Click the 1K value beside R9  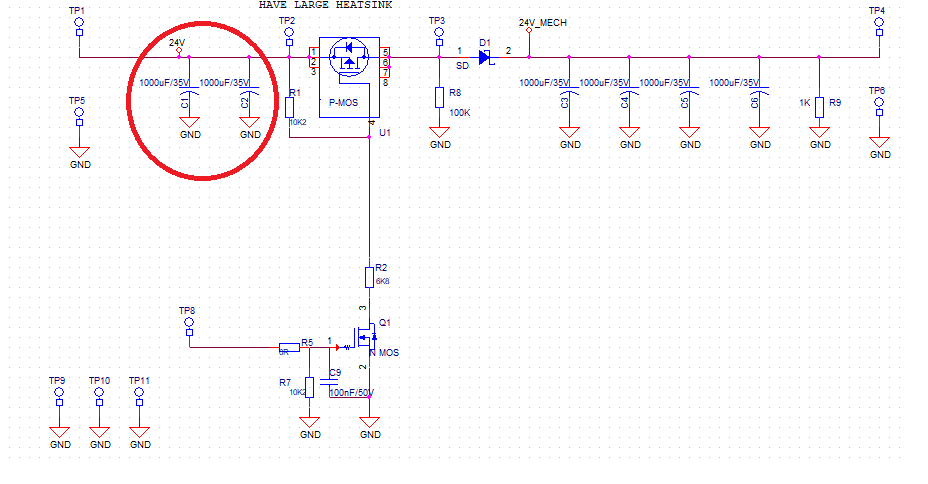tap(805, 102)
